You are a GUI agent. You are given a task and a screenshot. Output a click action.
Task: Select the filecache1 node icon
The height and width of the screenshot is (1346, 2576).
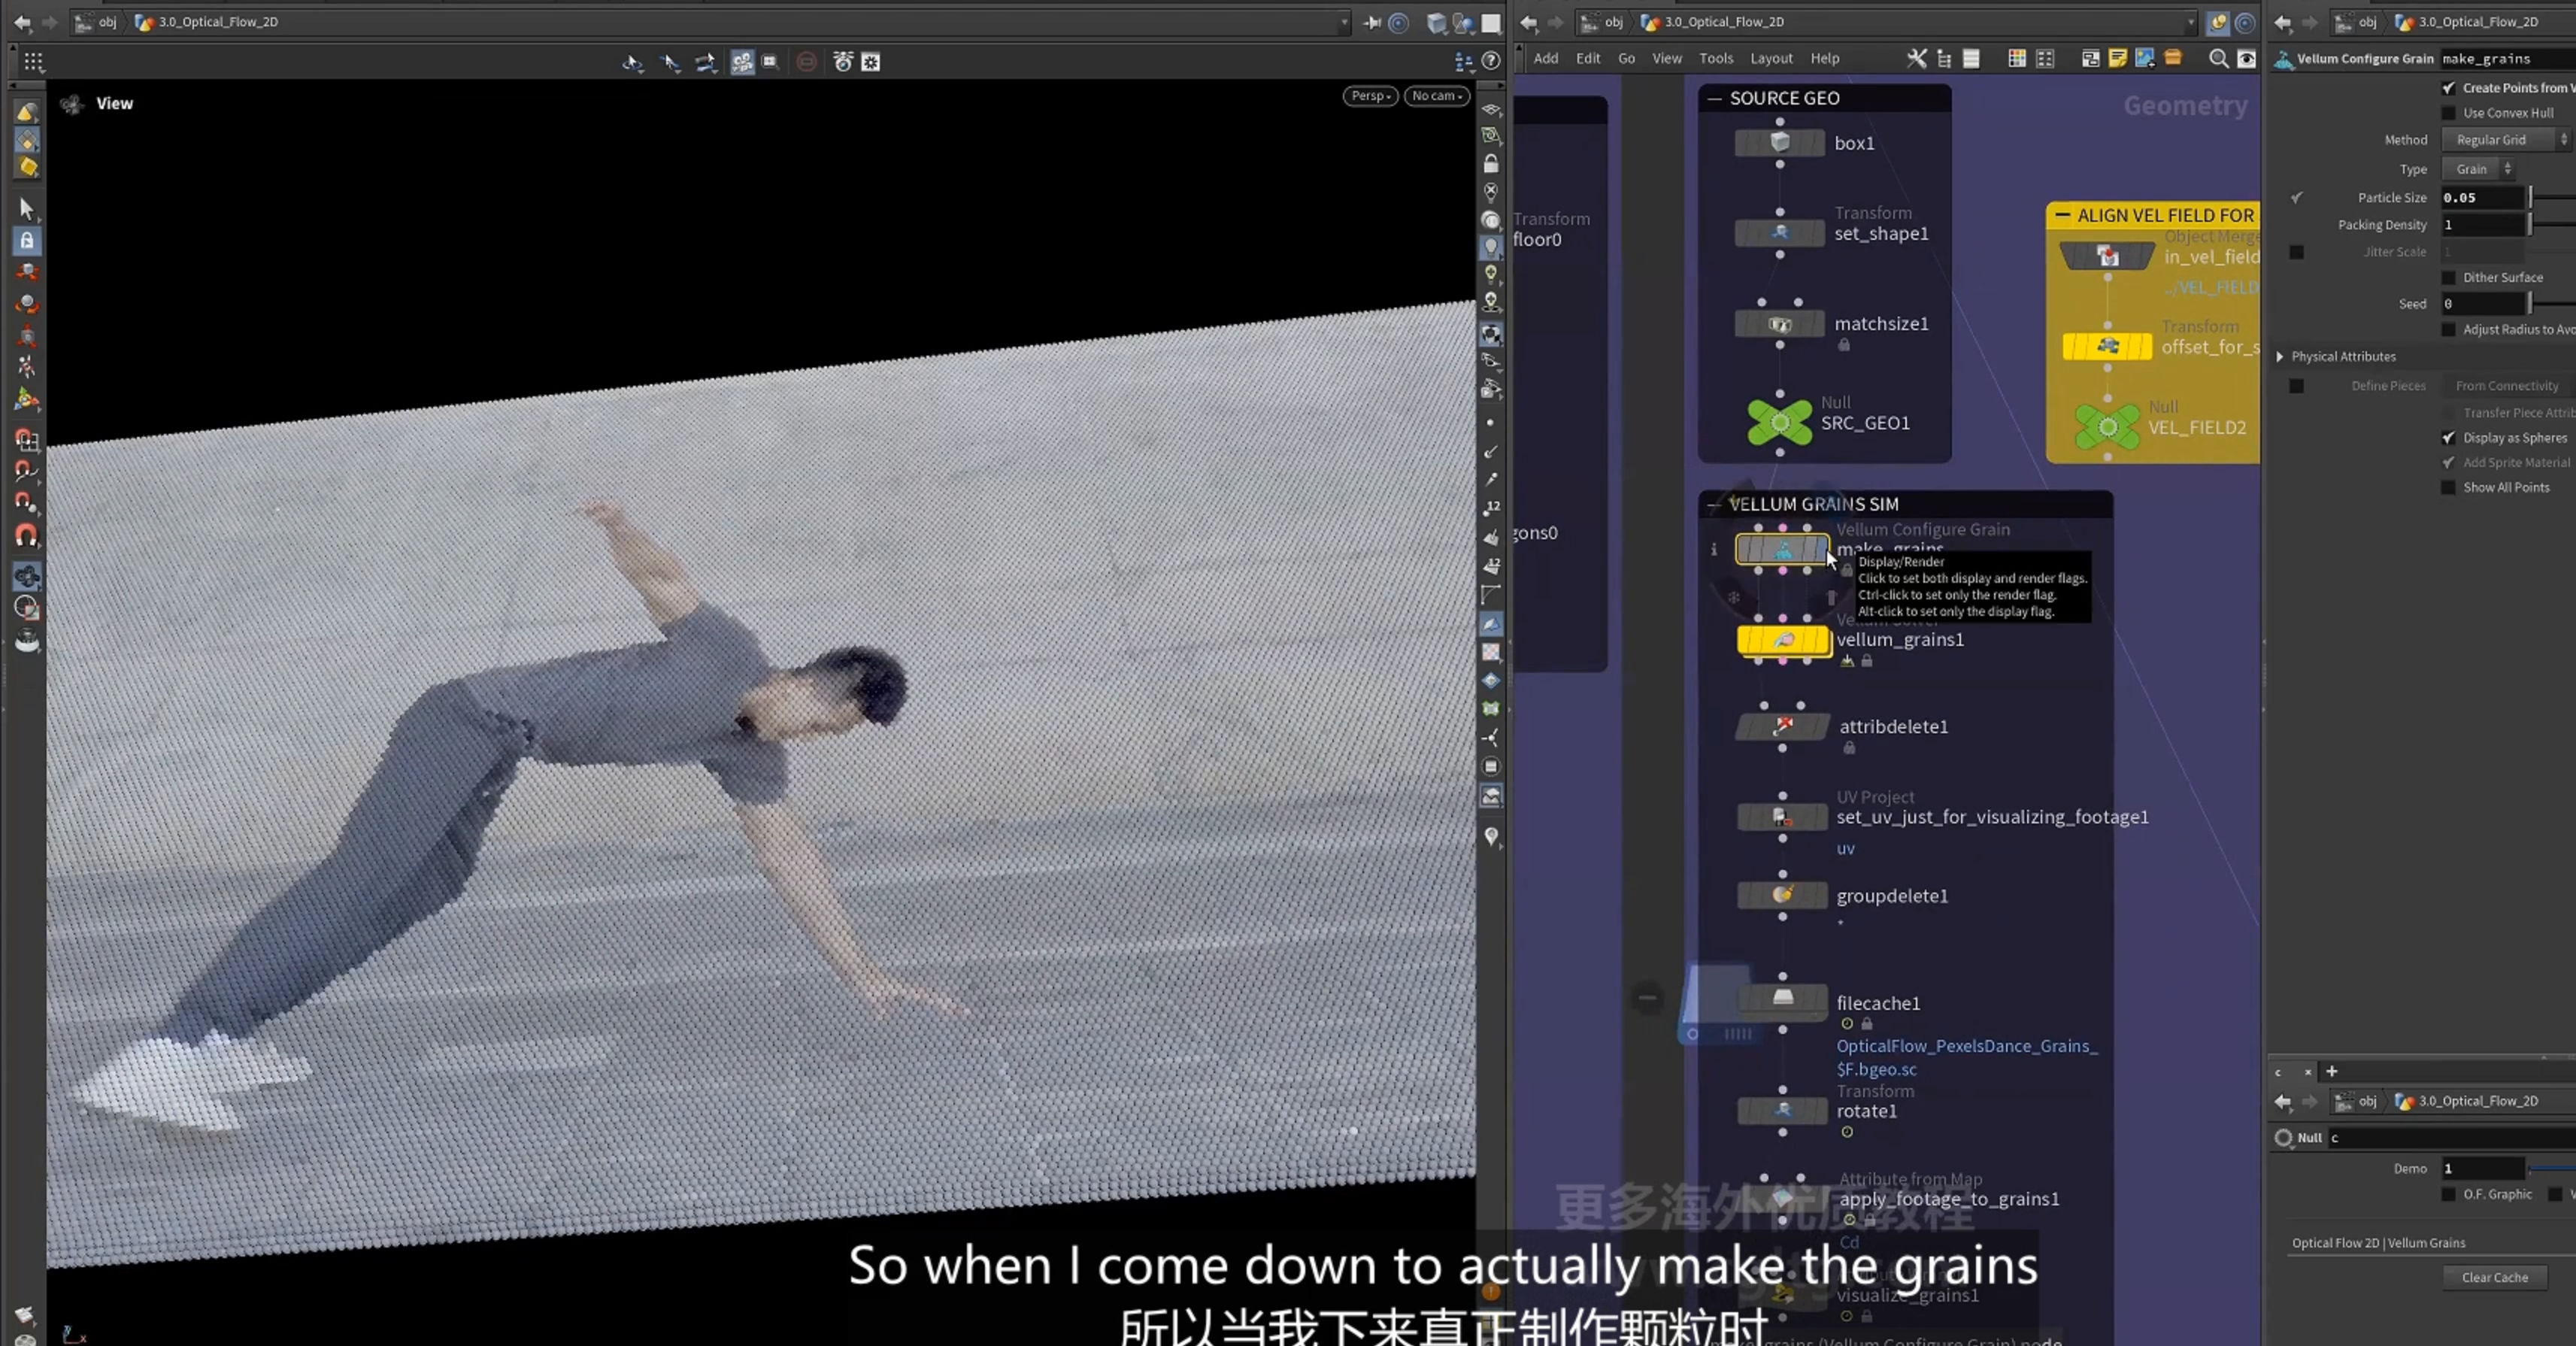[1783, 999]
